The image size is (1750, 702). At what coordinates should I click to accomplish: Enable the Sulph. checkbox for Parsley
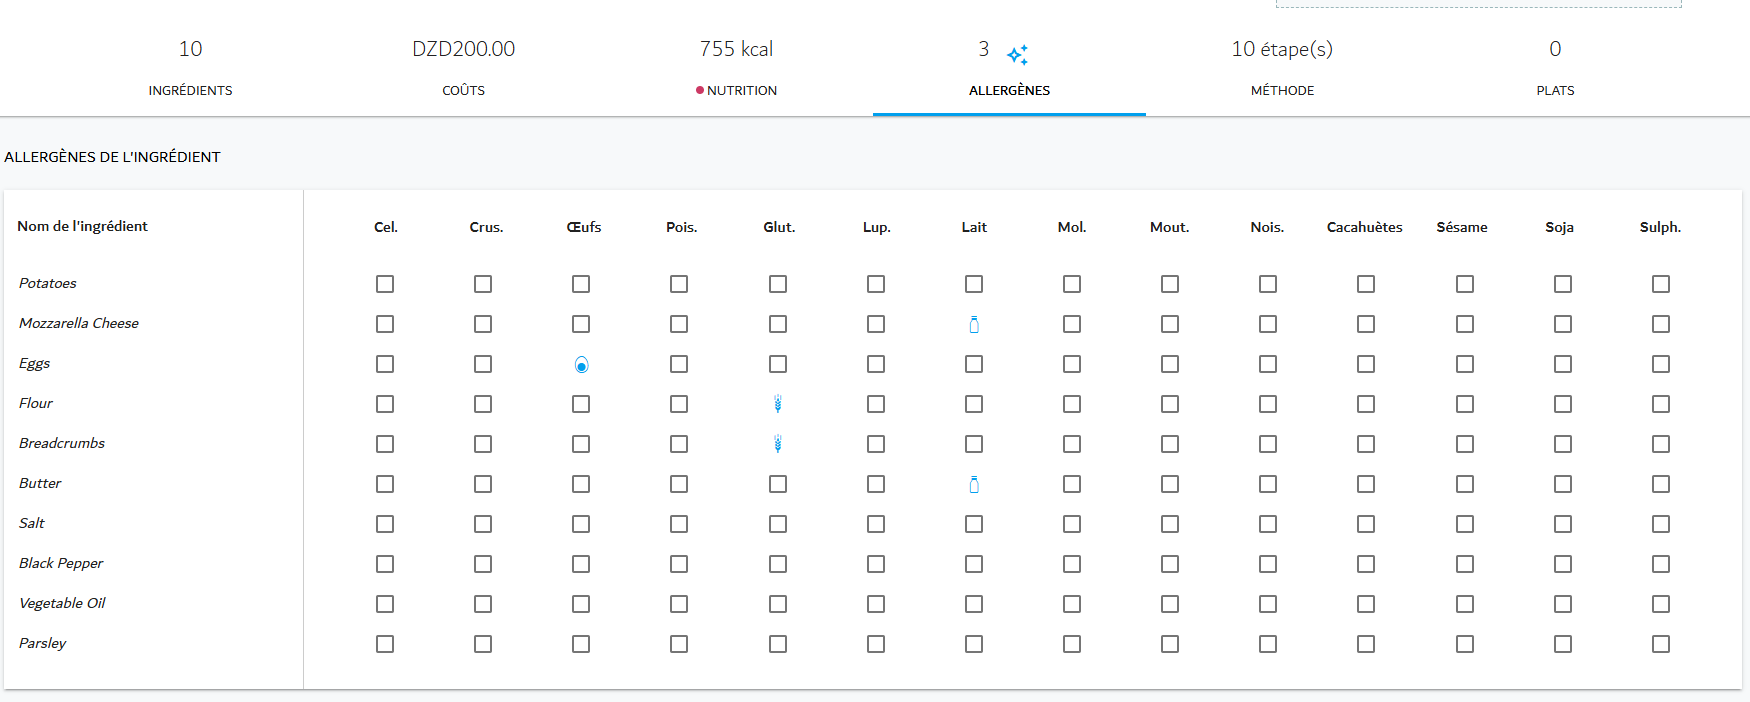(1661, 644)
